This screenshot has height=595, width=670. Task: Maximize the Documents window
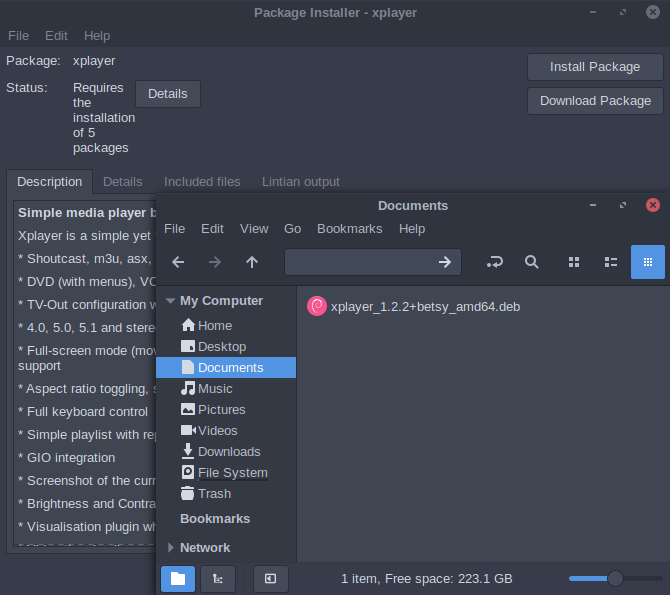click(623, 205)
